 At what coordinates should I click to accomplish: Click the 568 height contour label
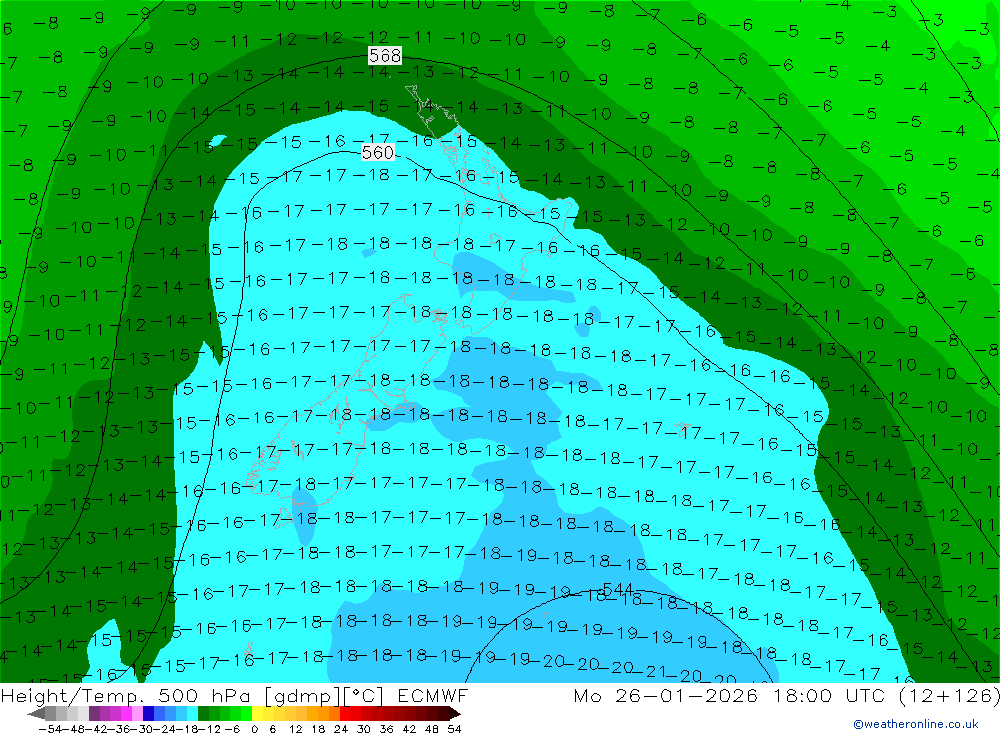(385, 56)
